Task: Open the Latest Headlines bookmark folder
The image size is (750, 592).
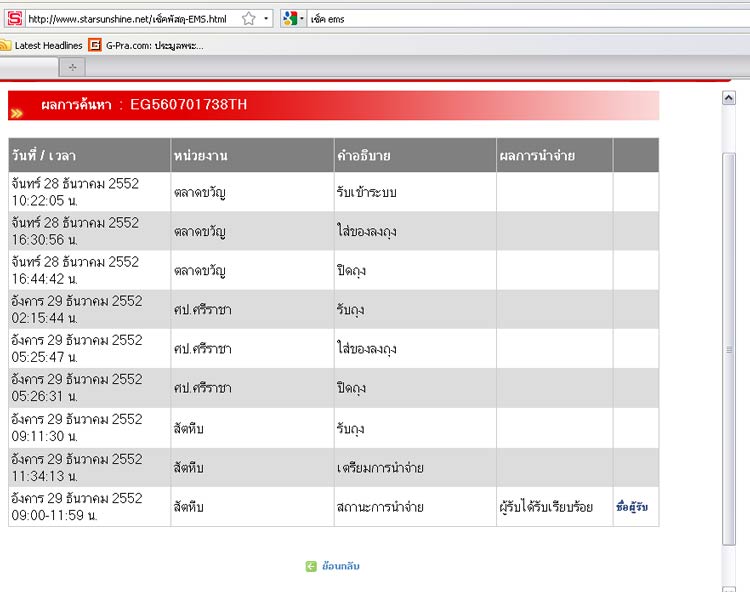Action: 48,45
